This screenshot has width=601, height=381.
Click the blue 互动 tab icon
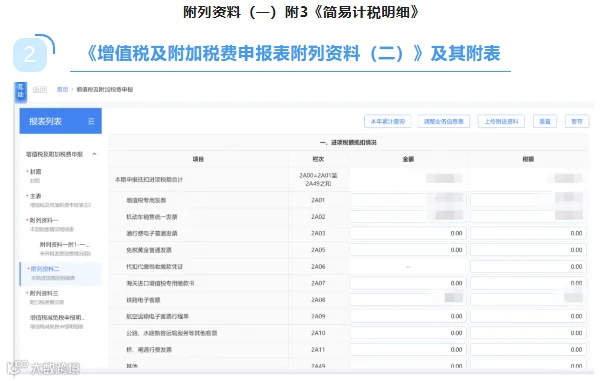coord(21,92)
